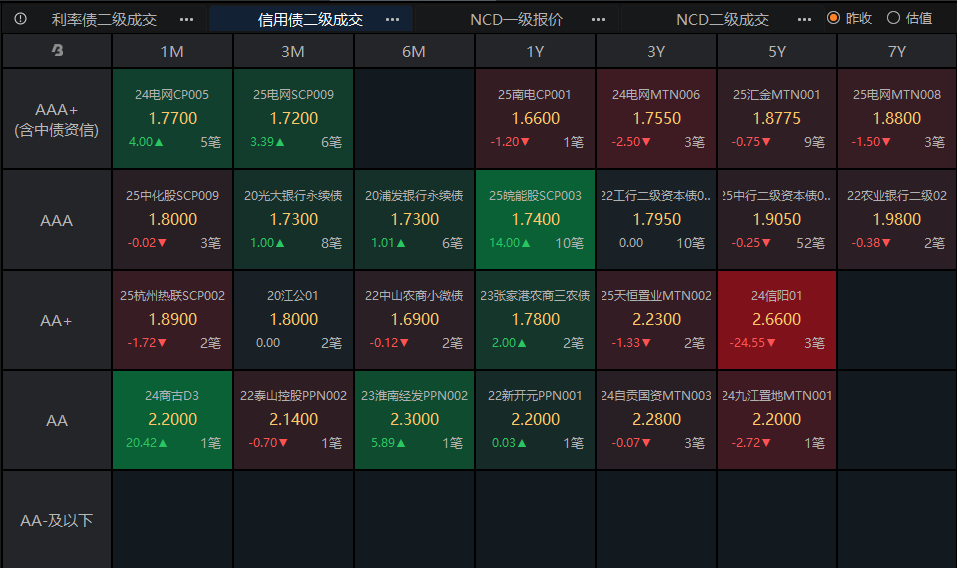This screenshot has height=568, width=957.
Task: Select the 20光大银行永续债 cell
Action: (293, 220)
